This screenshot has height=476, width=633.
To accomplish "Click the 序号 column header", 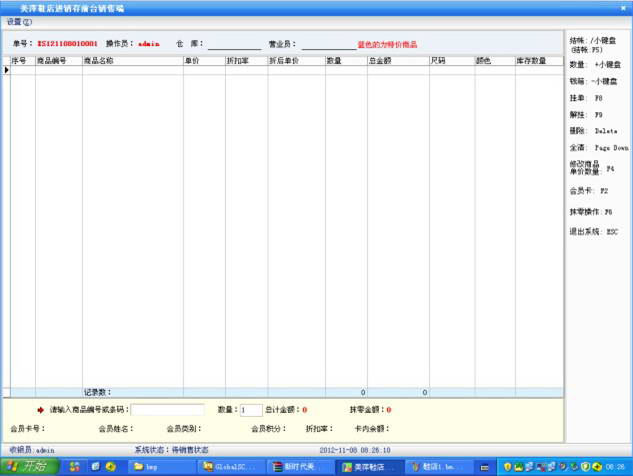I will (23, 61).
